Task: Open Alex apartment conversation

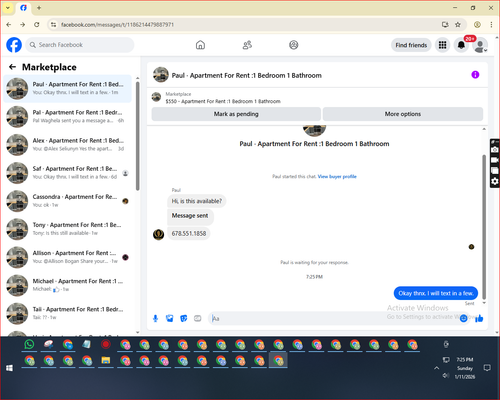Action: [68, 145]
